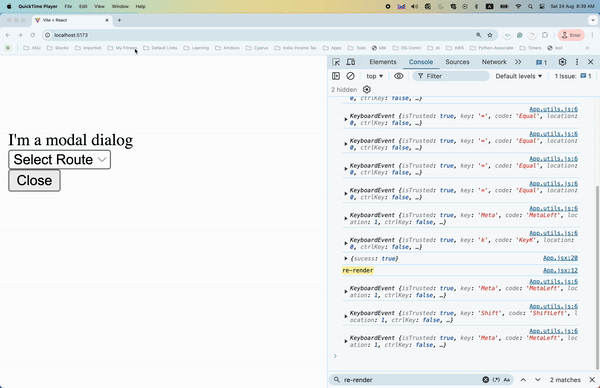Expand the KeyboardEvent entry with key 'k'
The height and width of the screenshot is (388, 600).
coord(346,243)
